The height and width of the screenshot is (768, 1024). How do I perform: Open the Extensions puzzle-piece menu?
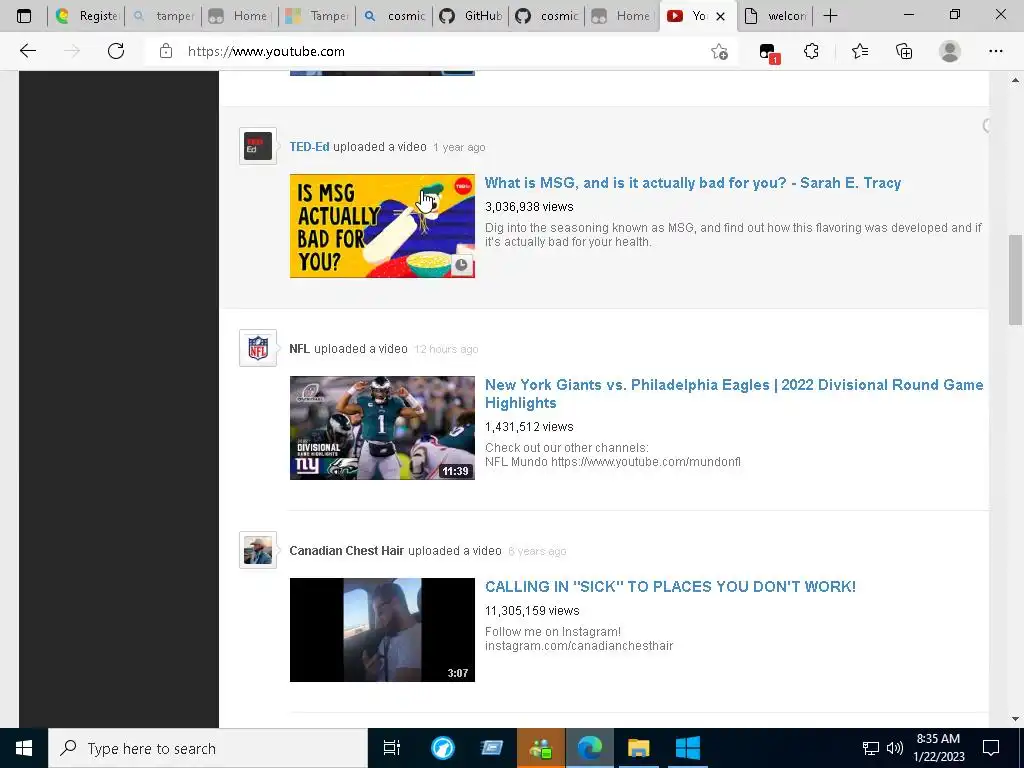click(x=811, y=51)
